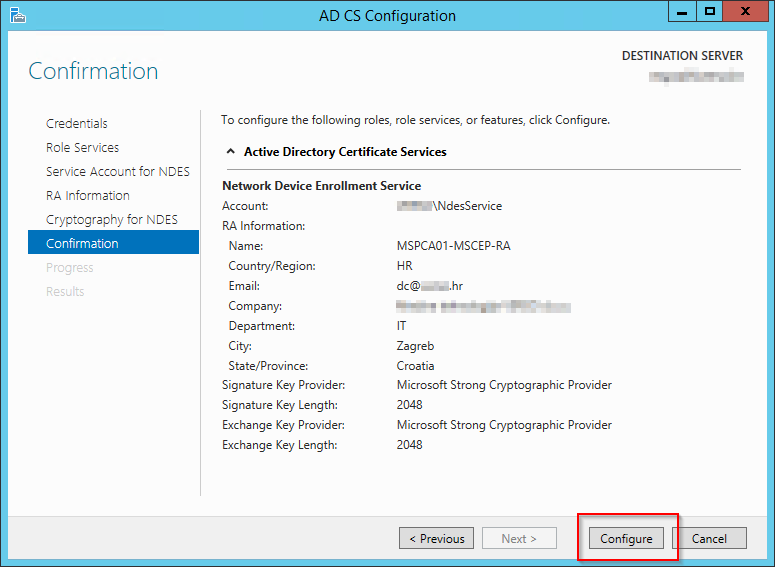Click the Zagreb city value
Viewport: 775px width, 567px height.
[x=416, y=346]
